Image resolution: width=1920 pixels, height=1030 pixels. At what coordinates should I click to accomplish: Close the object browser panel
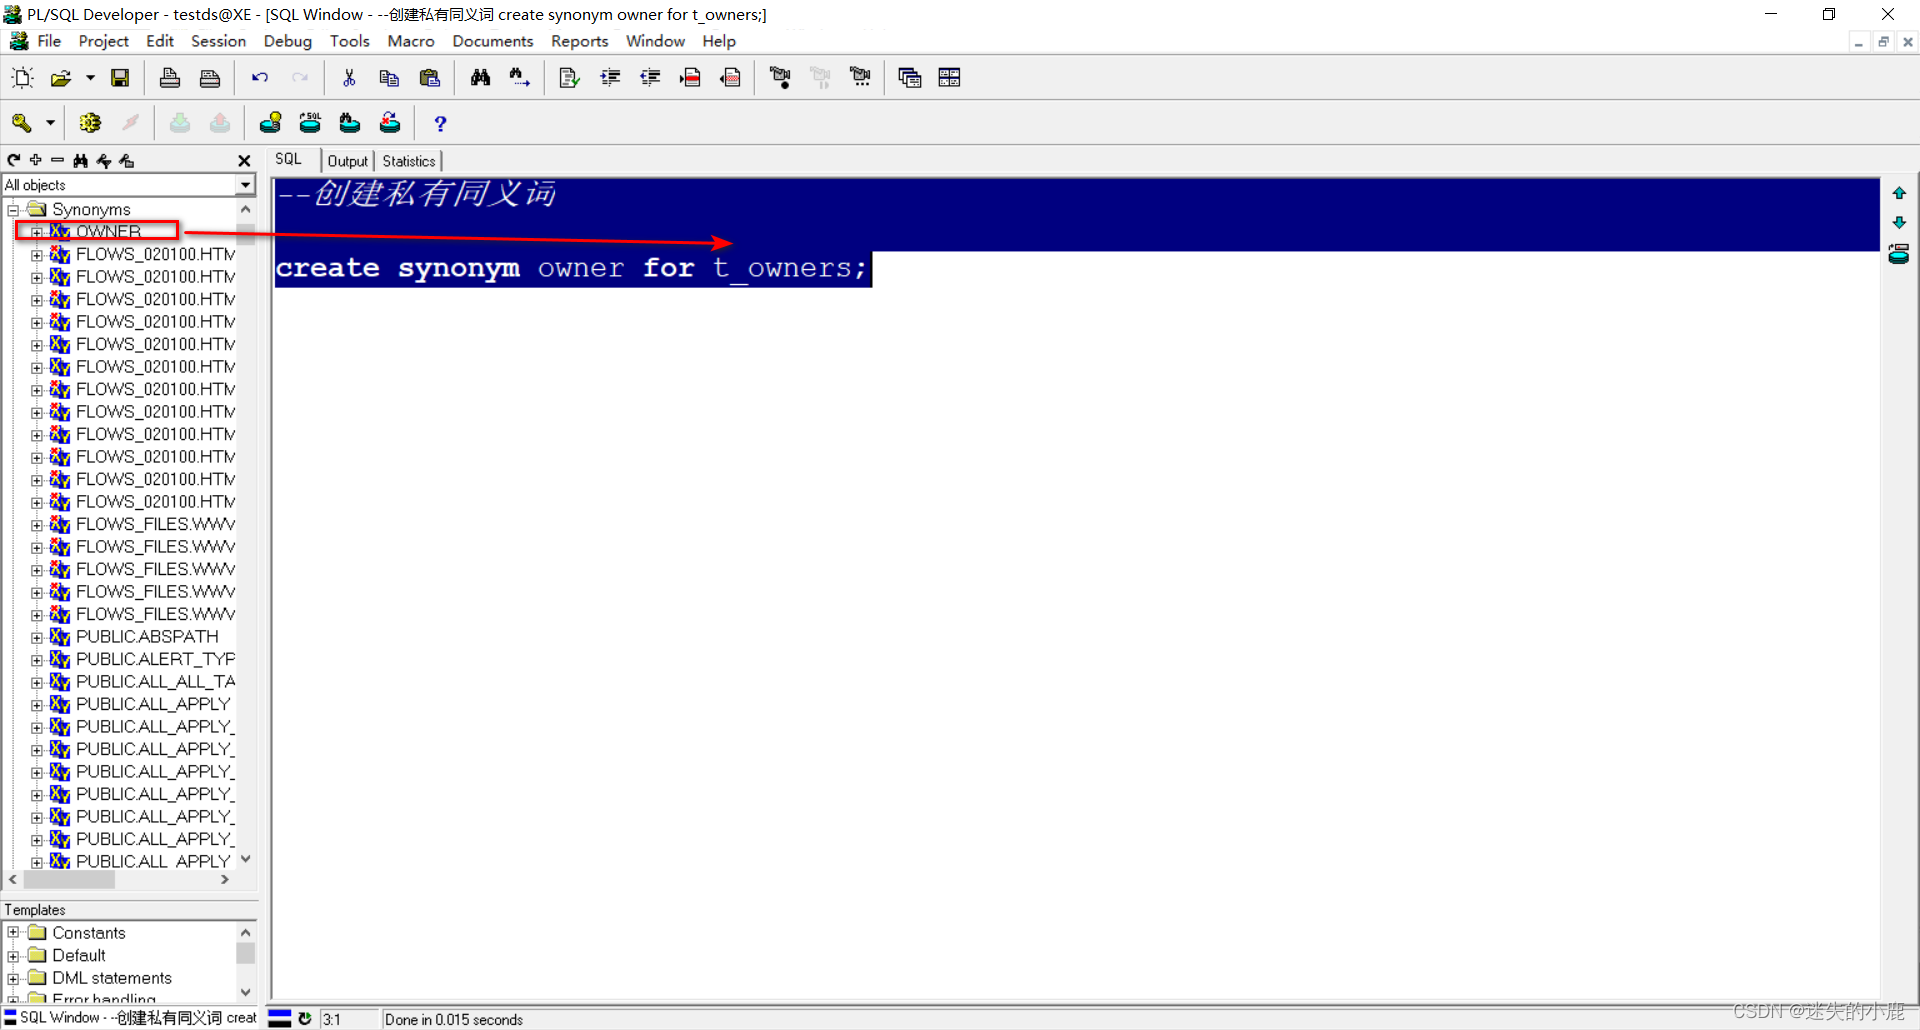point(244,161)
